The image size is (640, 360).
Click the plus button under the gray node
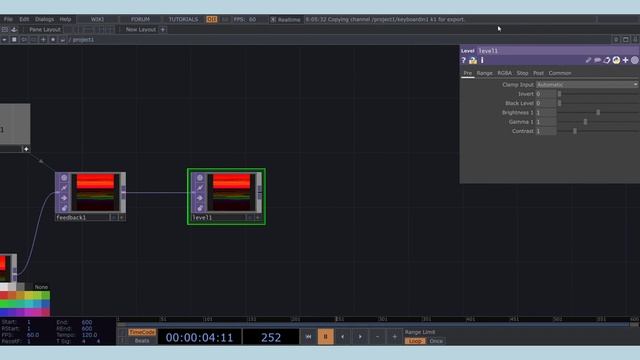pyautogui.click(x=26, y=149)
